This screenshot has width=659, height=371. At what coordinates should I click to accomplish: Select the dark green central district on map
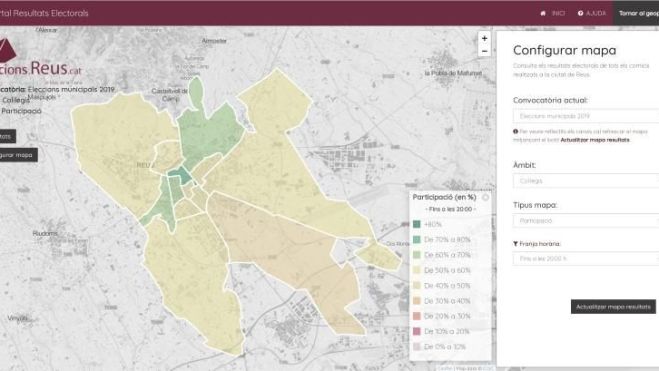(181, 175)
